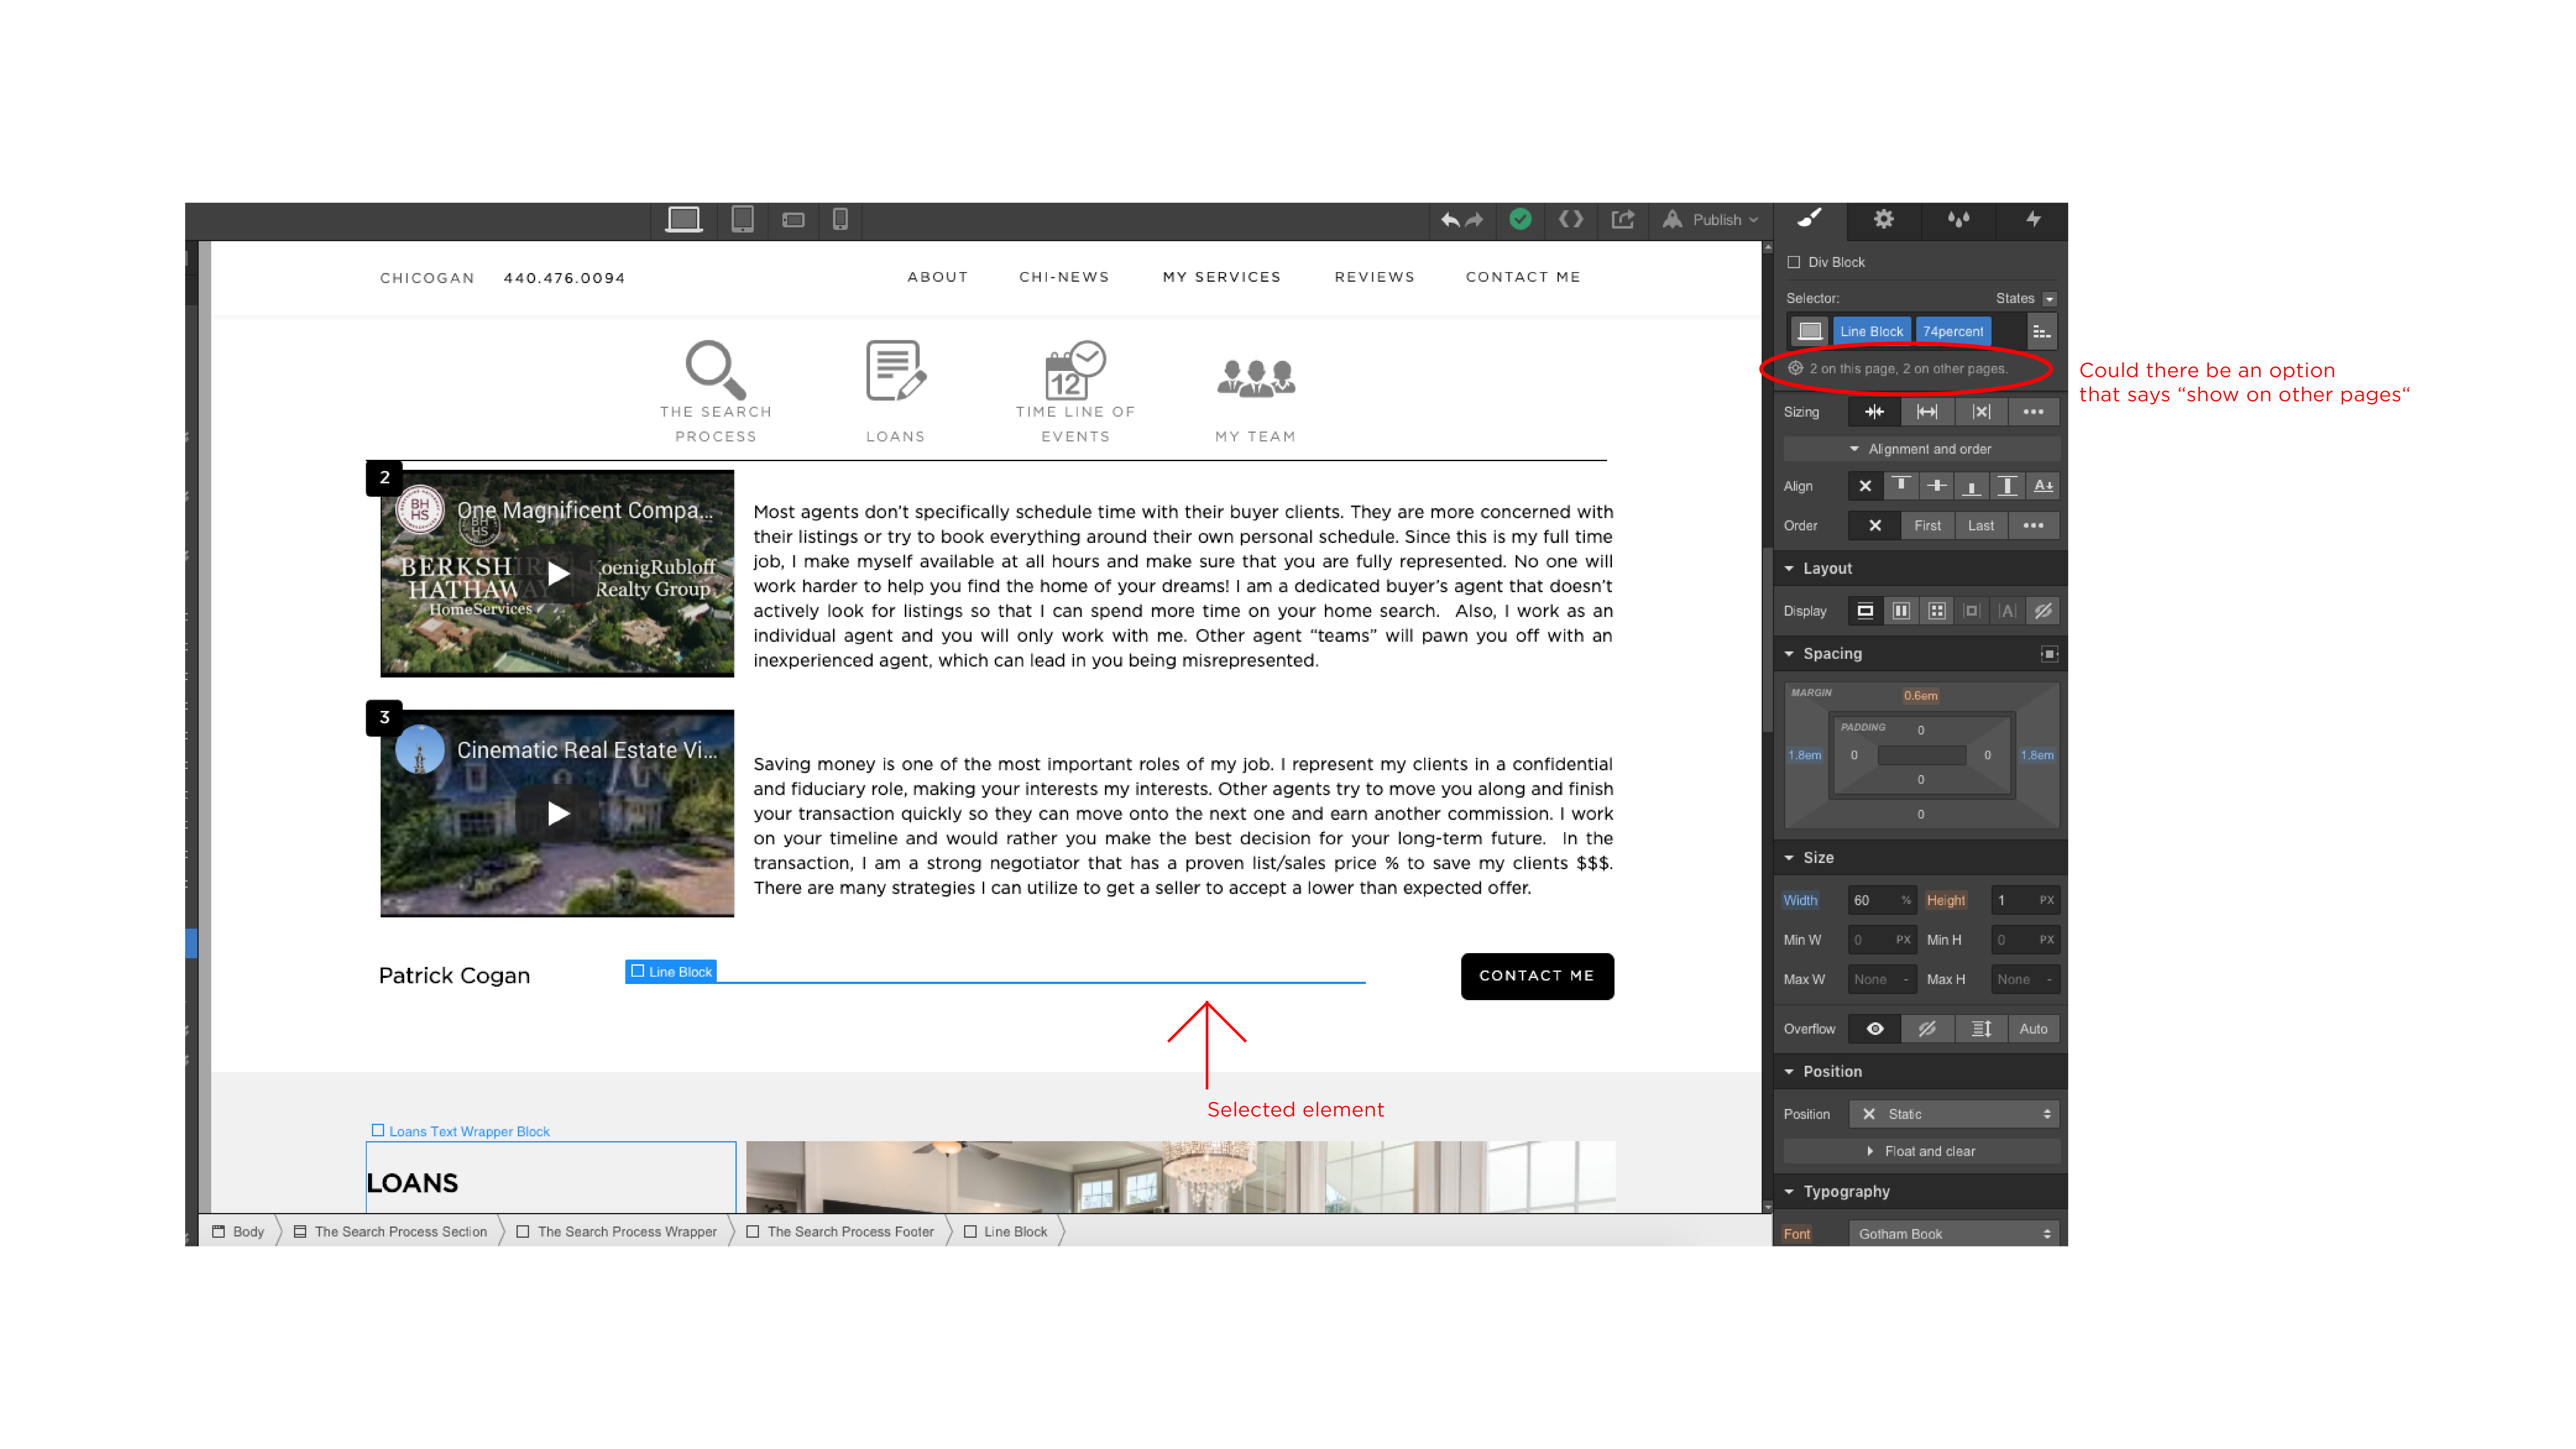Image resolution: width=2576 pixels, height=1449 pixels.
Task: Align self to top
Action: (1901, 486)
